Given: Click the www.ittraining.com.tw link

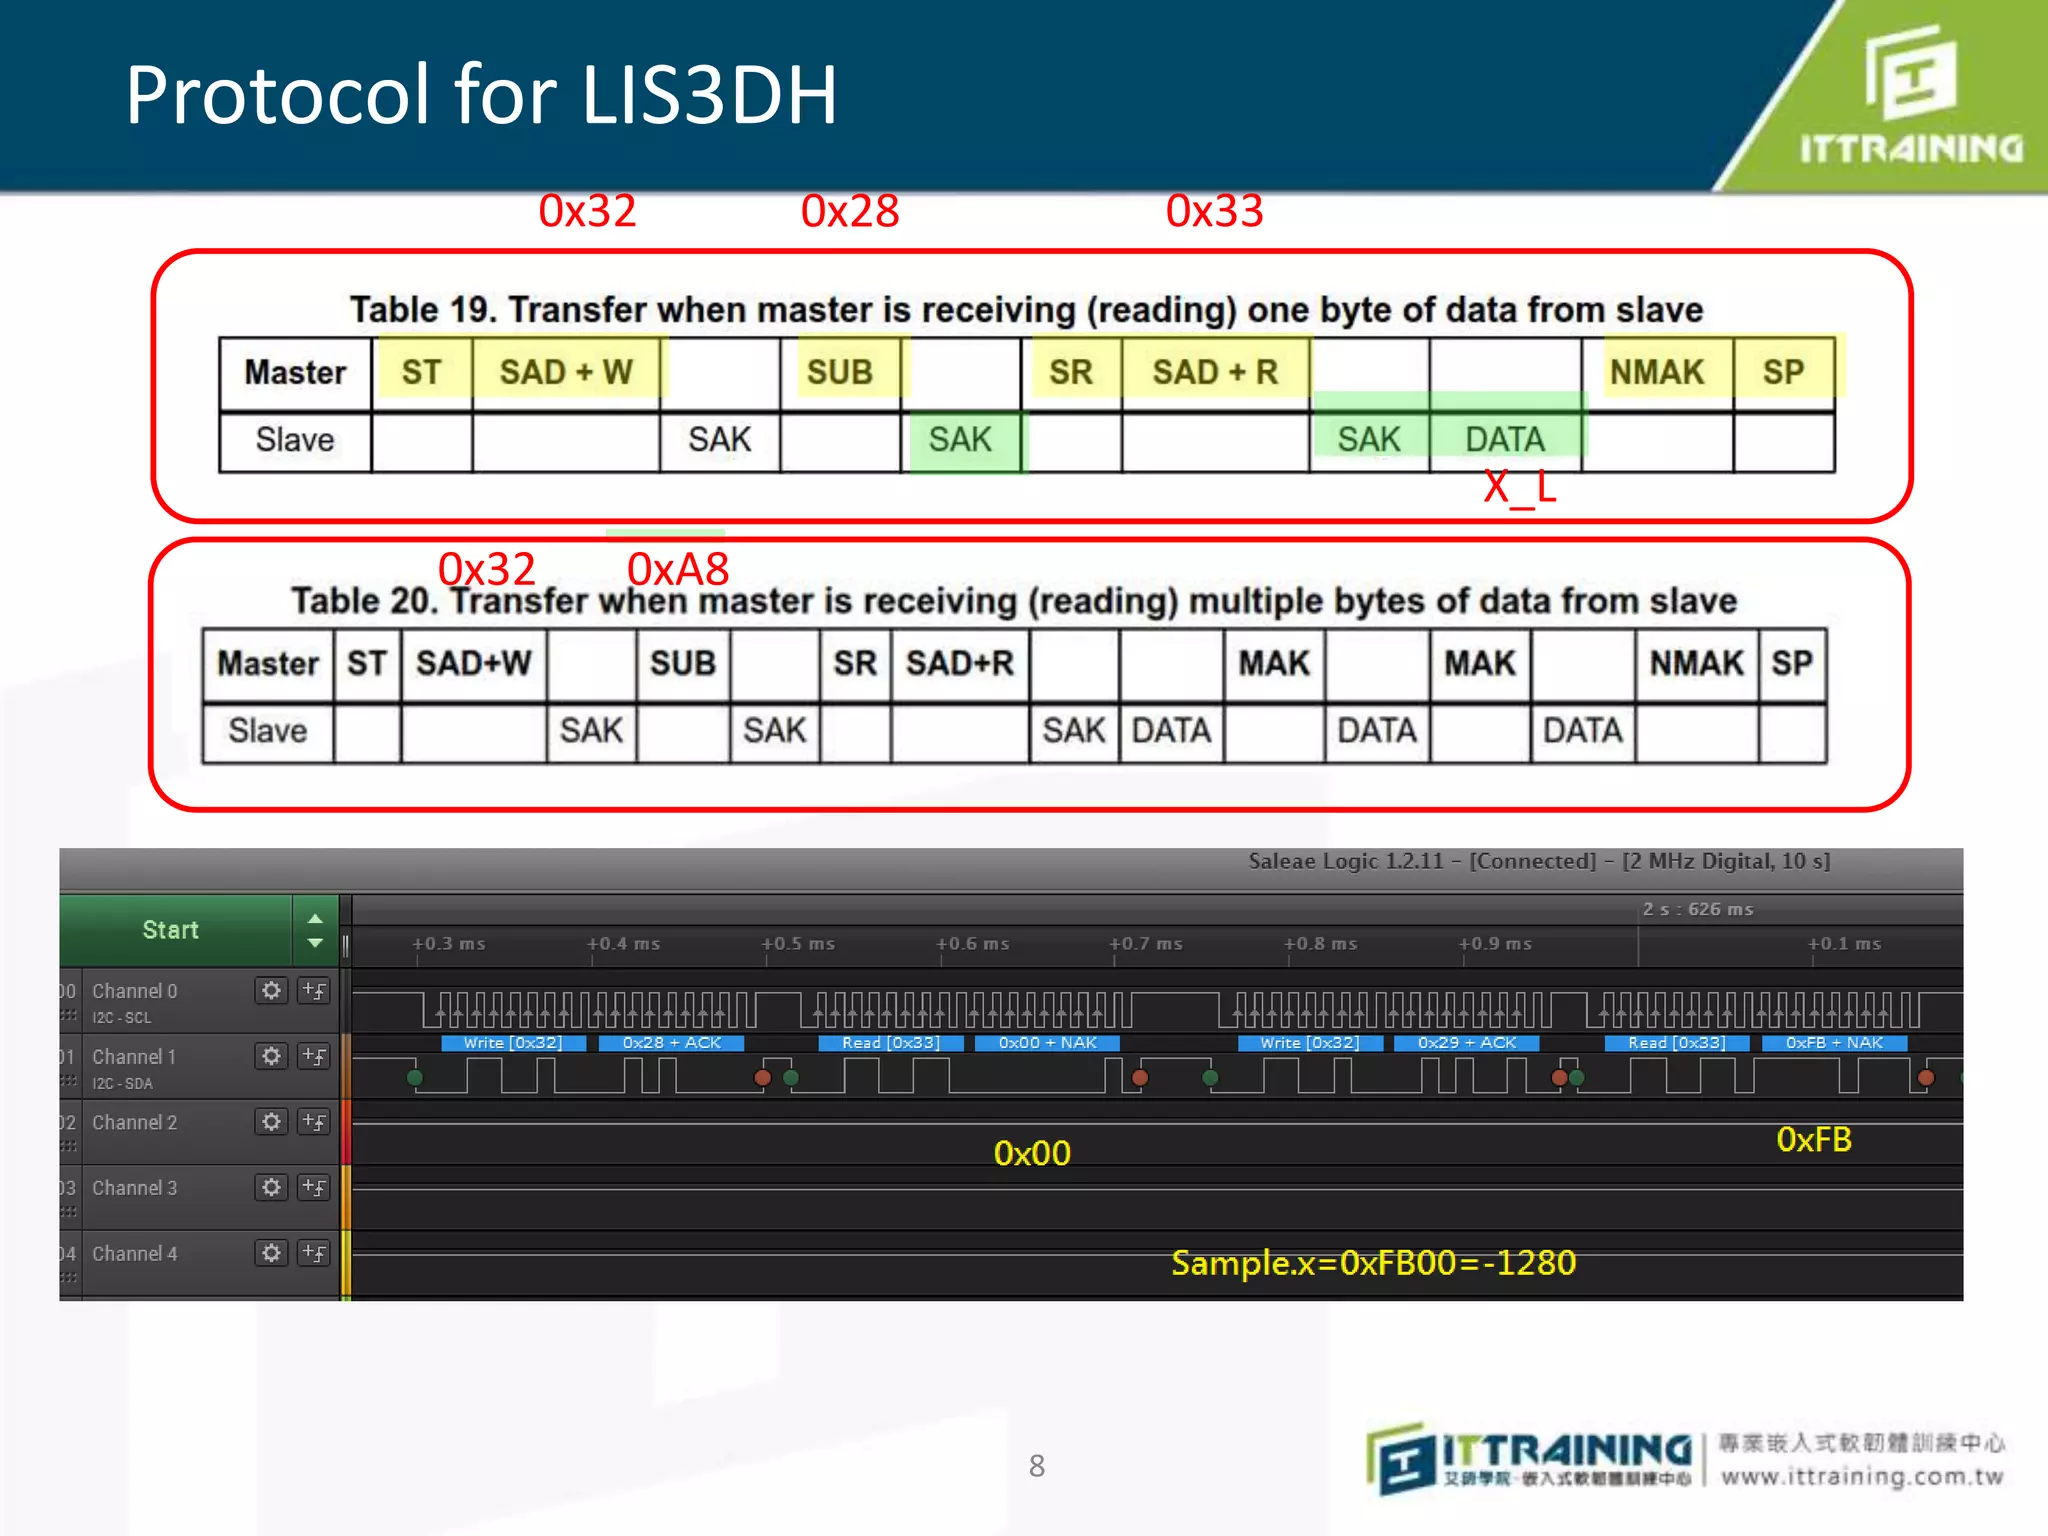Looking at the screenshot, I should tap(1862, 1477).
